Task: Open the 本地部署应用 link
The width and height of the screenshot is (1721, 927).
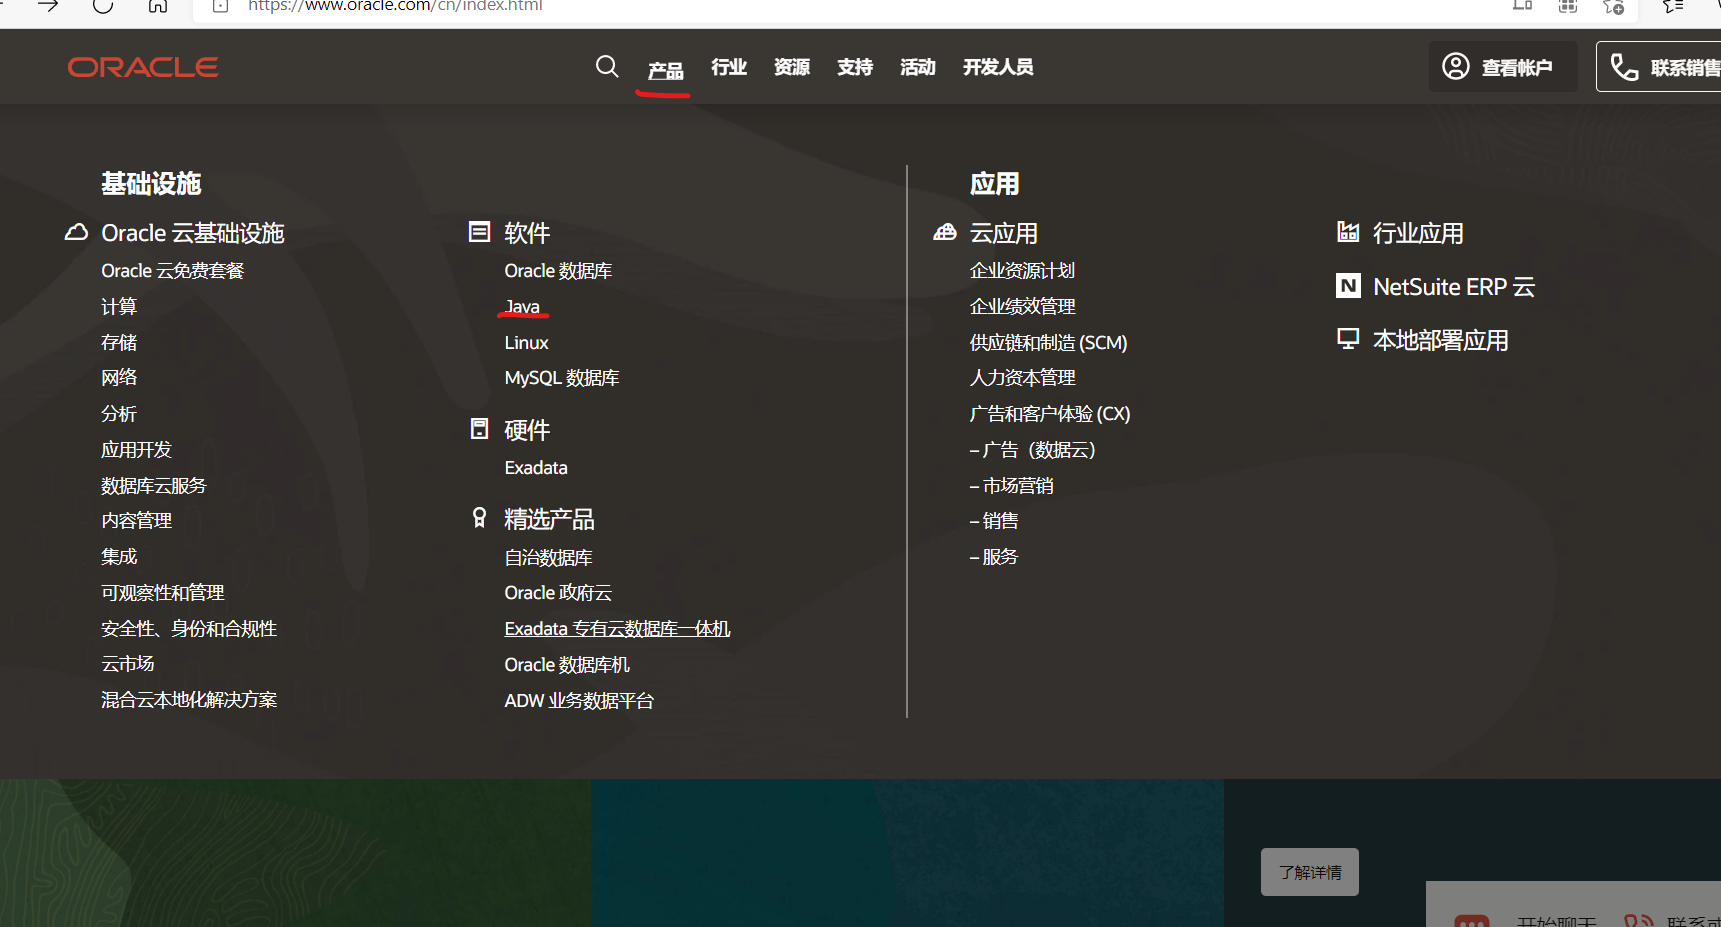Action: pos(1441,340)
